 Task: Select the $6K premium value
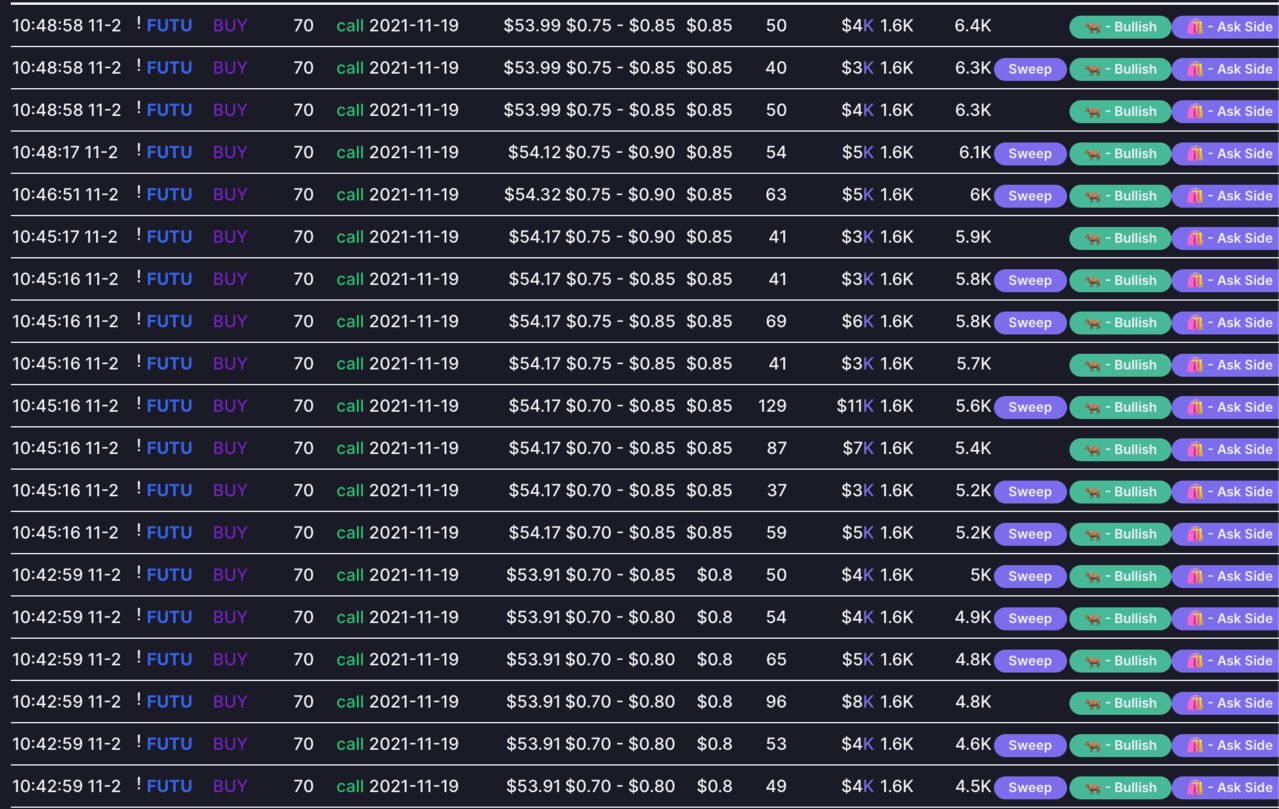coord(858,322)
